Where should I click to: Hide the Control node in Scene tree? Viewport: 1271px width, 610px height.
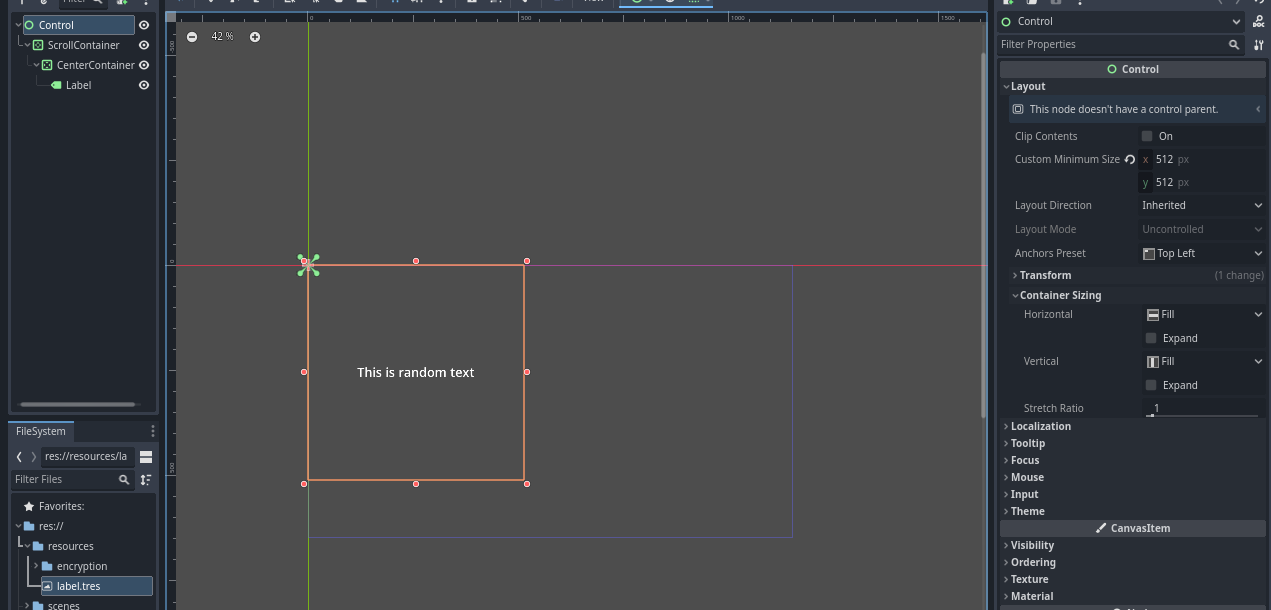(x=144, y=25)
